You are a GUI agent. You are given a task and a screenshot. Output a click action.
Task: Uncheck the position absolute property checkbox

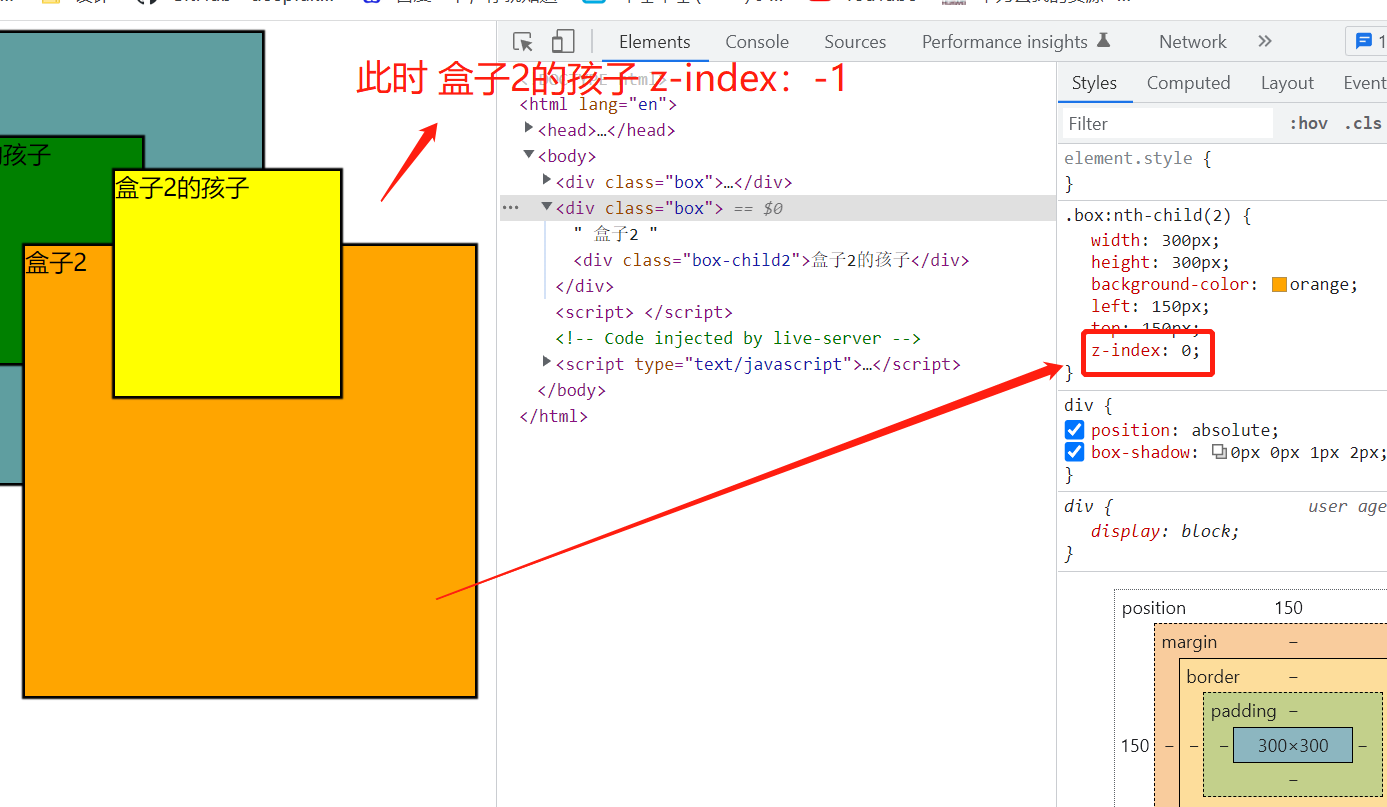1074,430
